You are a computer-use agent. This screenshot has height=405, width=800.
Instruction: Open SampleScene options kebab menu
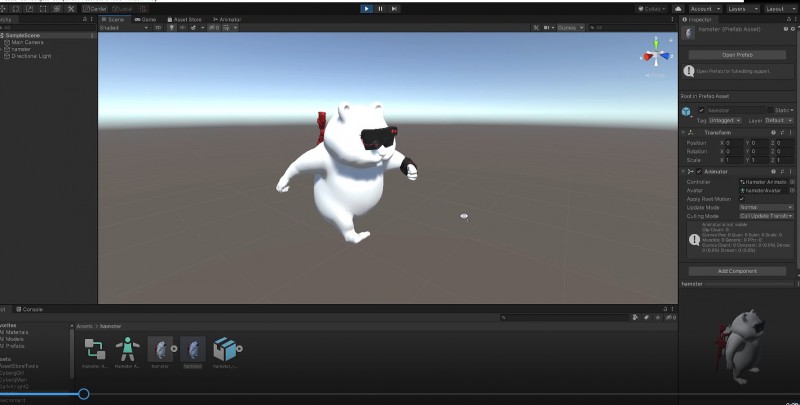tap(92, 35)
